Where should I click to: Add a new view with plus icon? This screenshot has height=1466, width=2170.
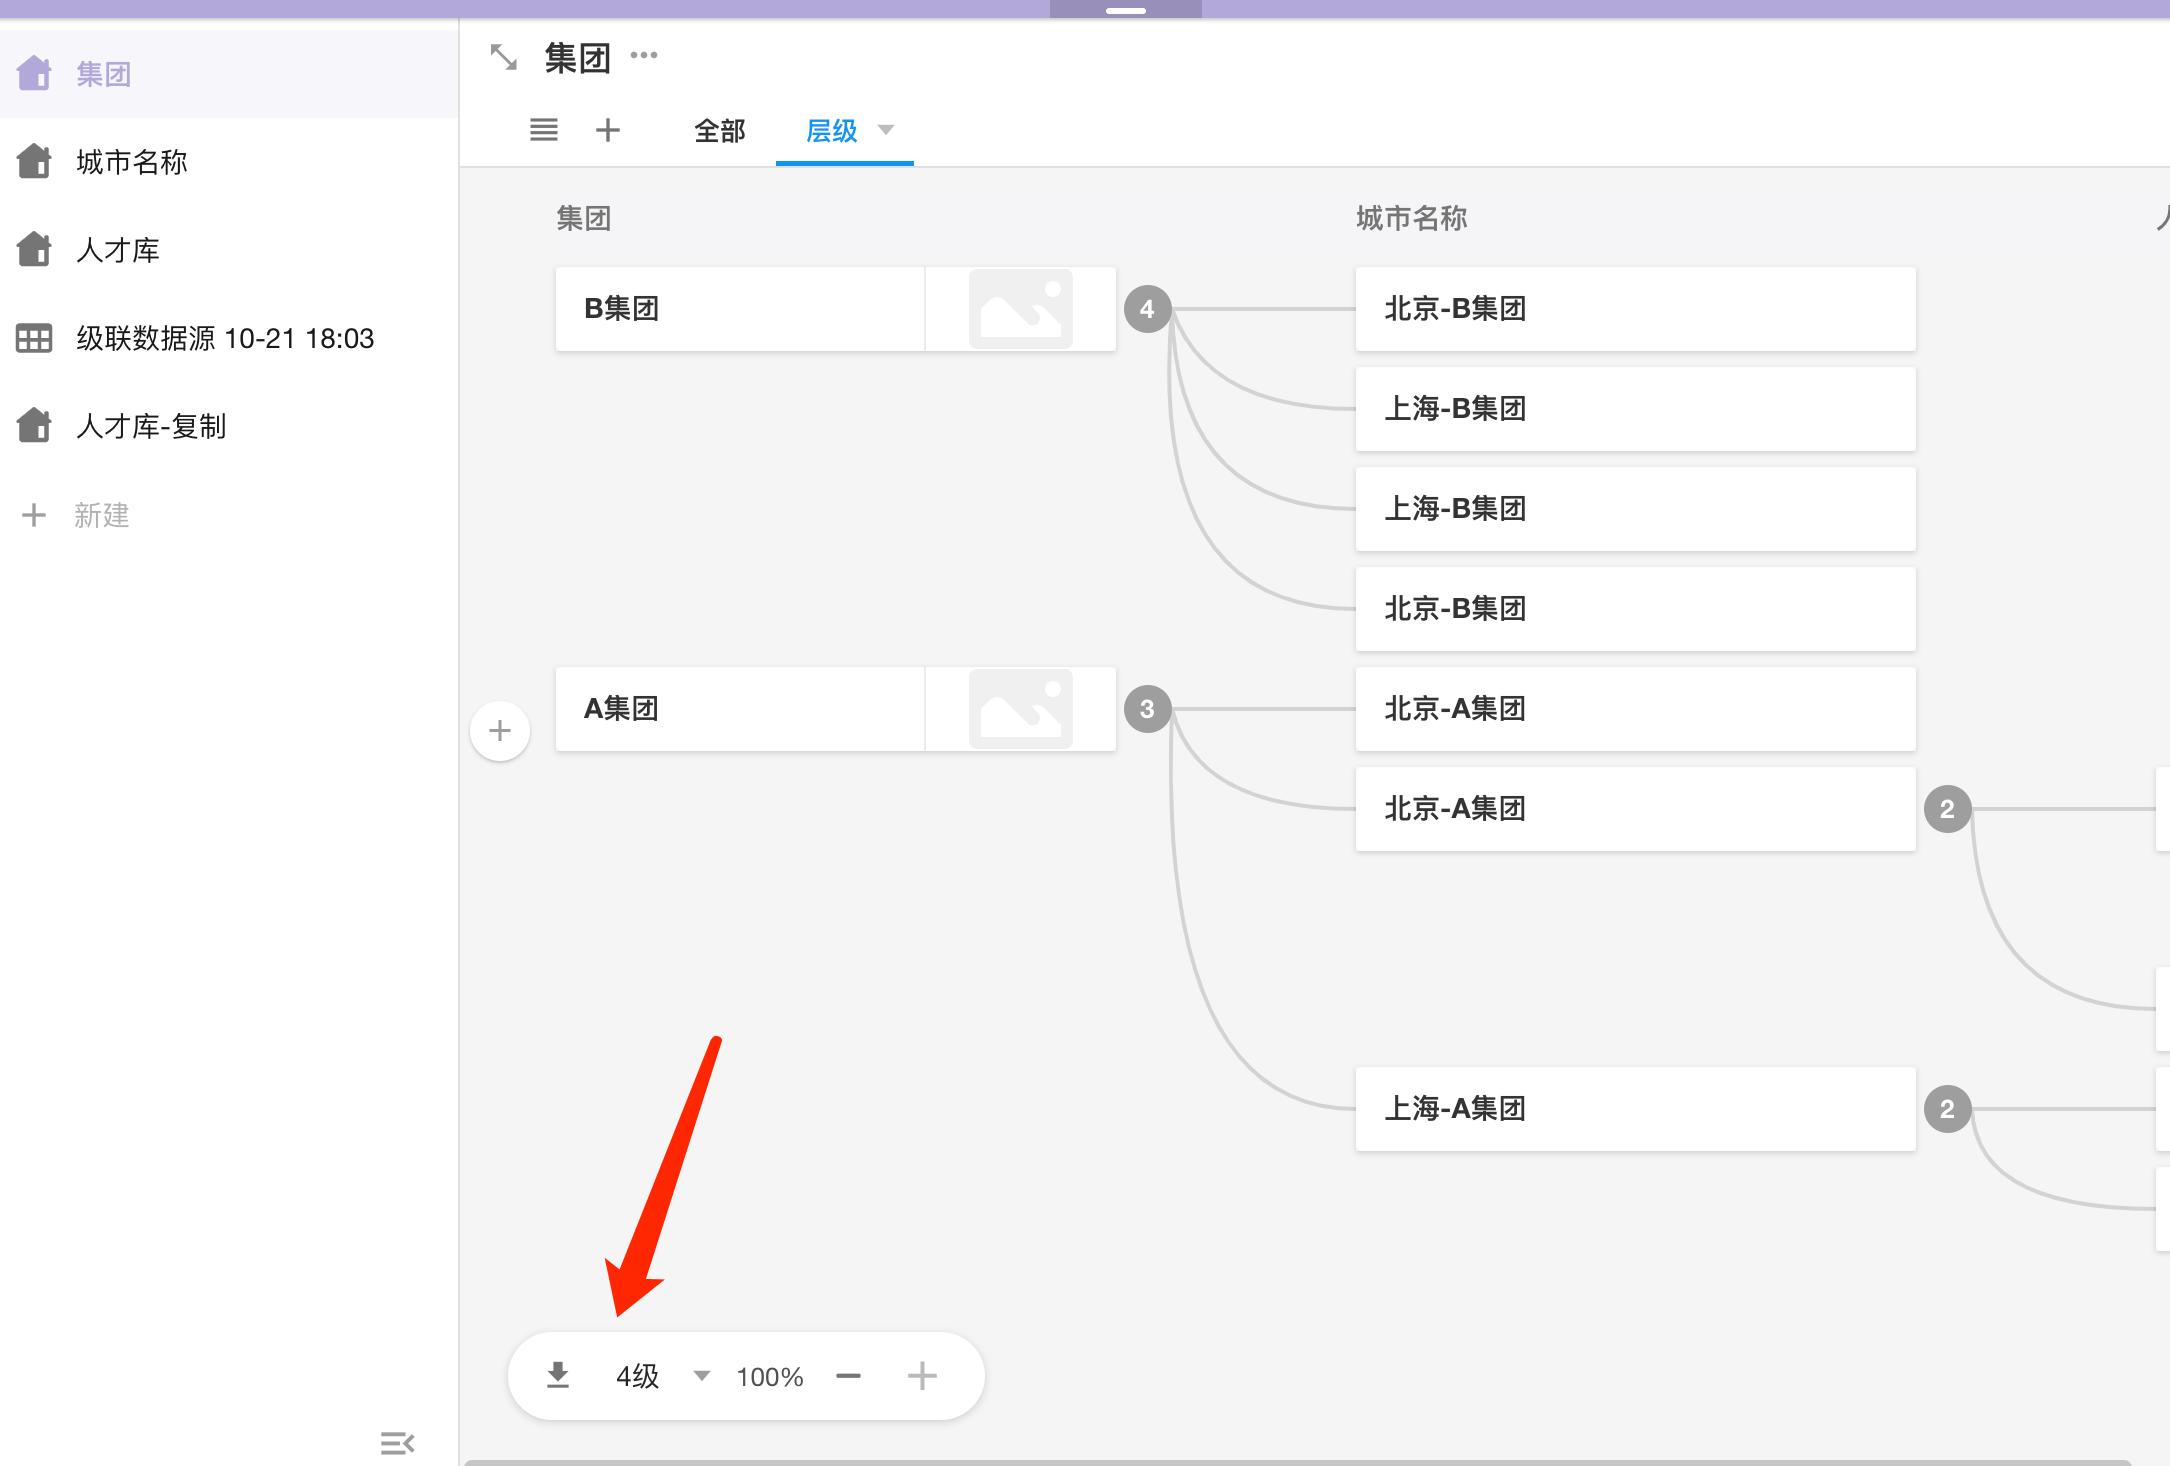pyautogui.click(x=608, y=130)
